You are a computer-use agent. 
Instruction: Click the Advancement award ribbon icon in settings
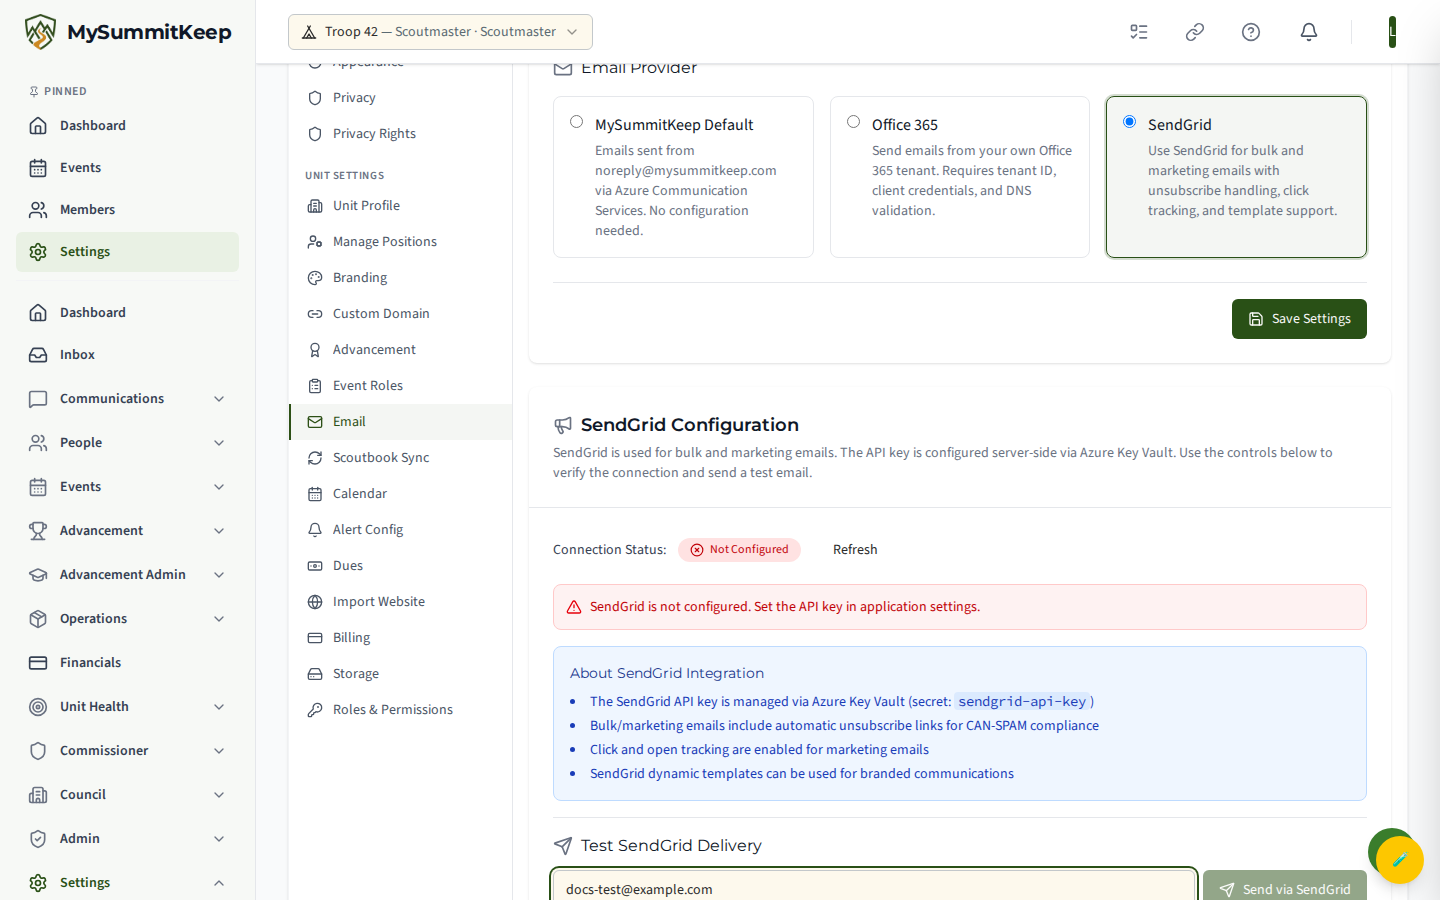point(315,350)
